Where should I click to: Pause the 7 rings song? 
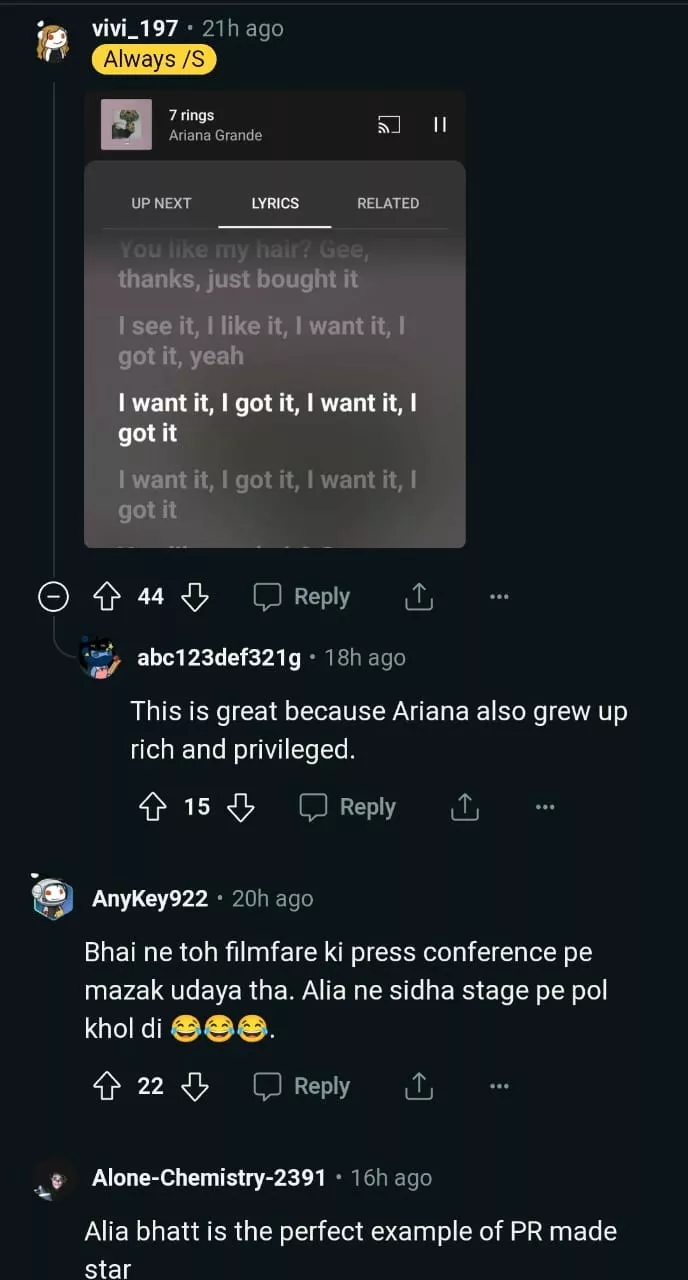tap(439, 125)
